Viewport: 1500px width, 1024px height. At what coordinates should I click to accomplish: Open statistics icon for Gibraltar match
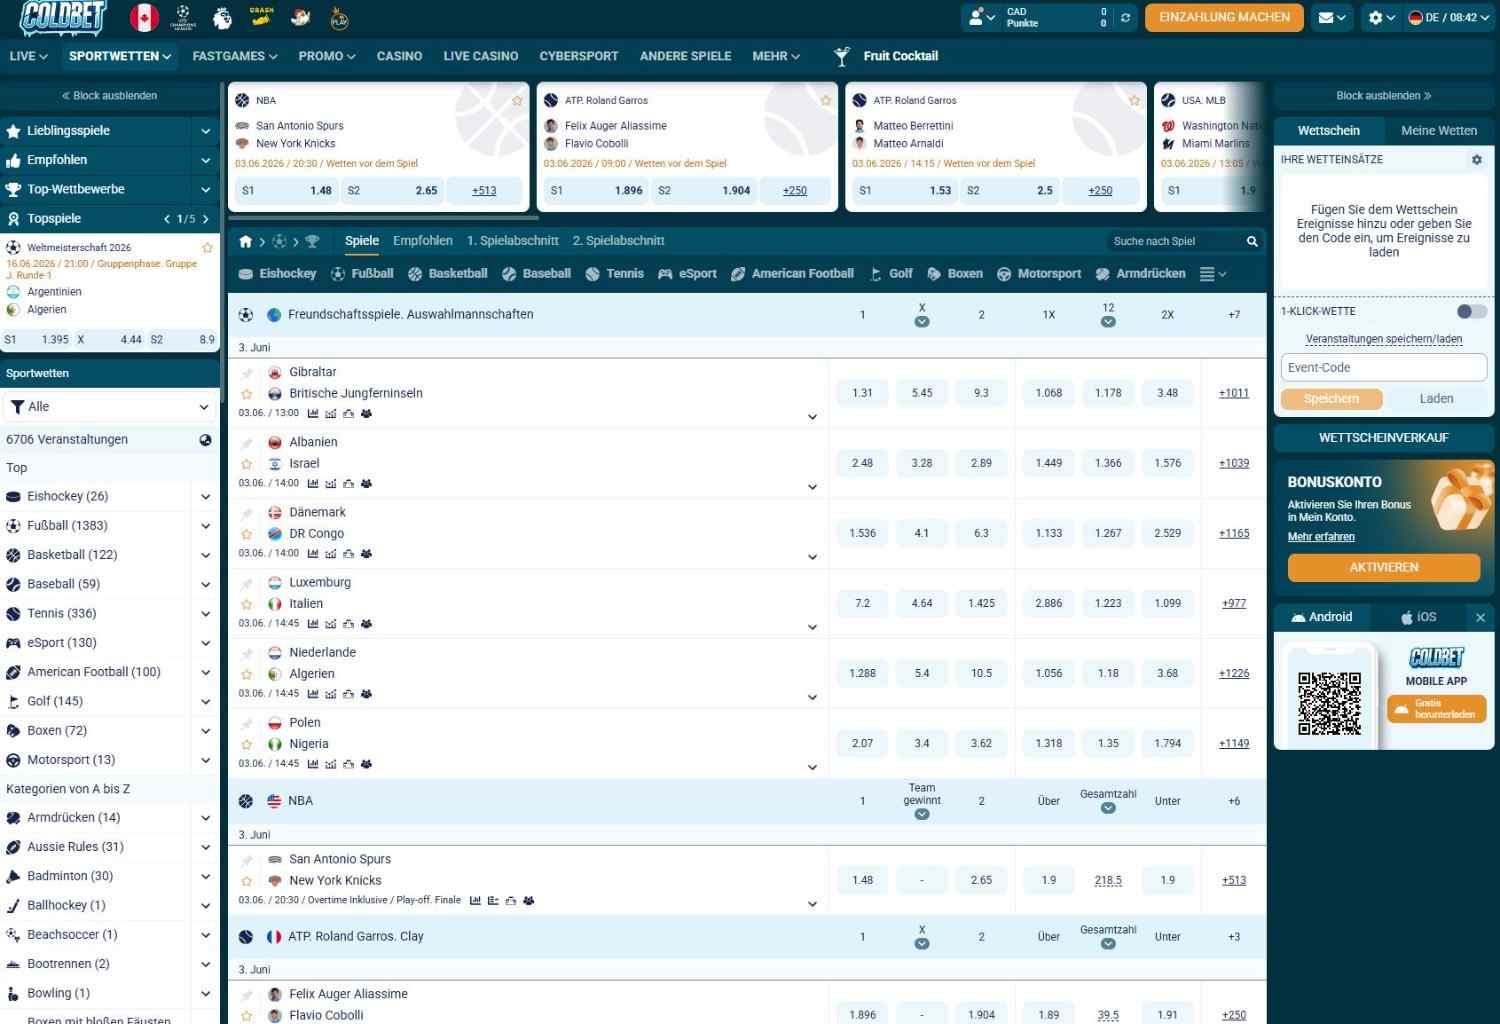[313, 413]
